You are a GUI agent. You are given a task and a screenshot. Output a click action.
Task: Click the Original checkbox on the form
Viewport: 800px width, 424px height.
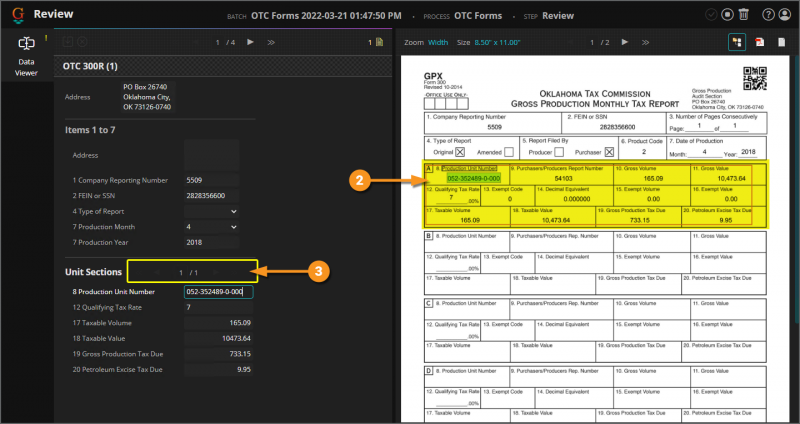point(460,152)
